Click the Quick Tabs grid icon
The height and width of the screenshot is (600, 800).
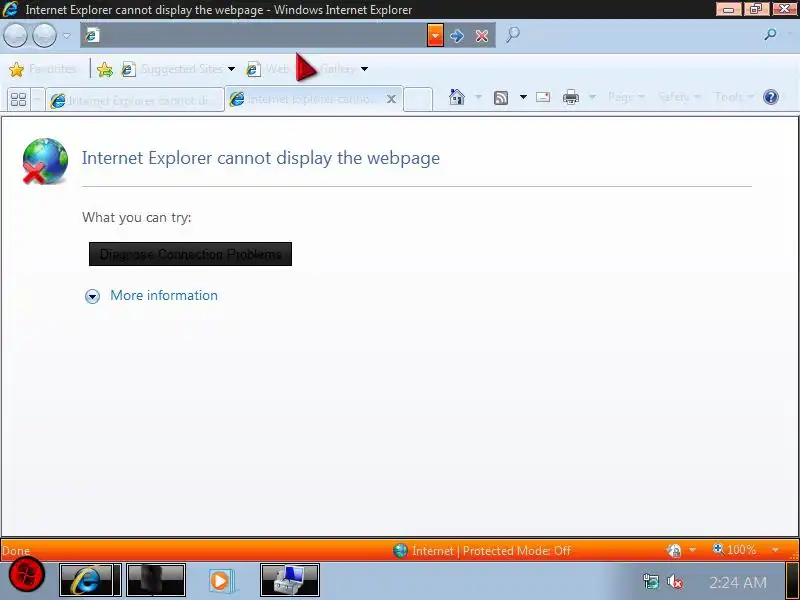click(x=18, y=99)
